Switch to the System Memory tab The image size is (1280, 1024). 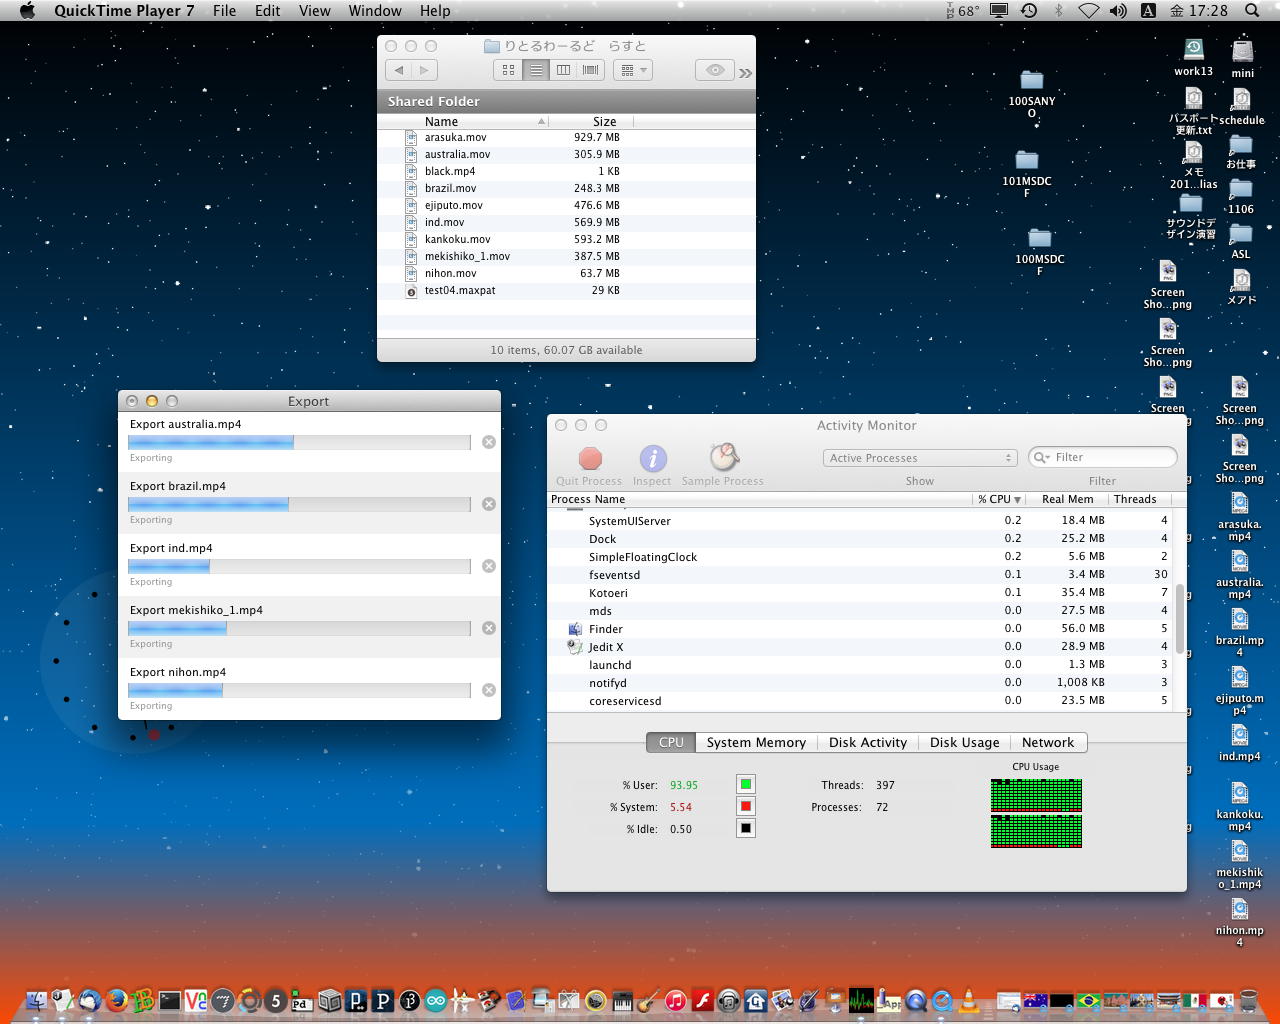(x=755, y=742)
